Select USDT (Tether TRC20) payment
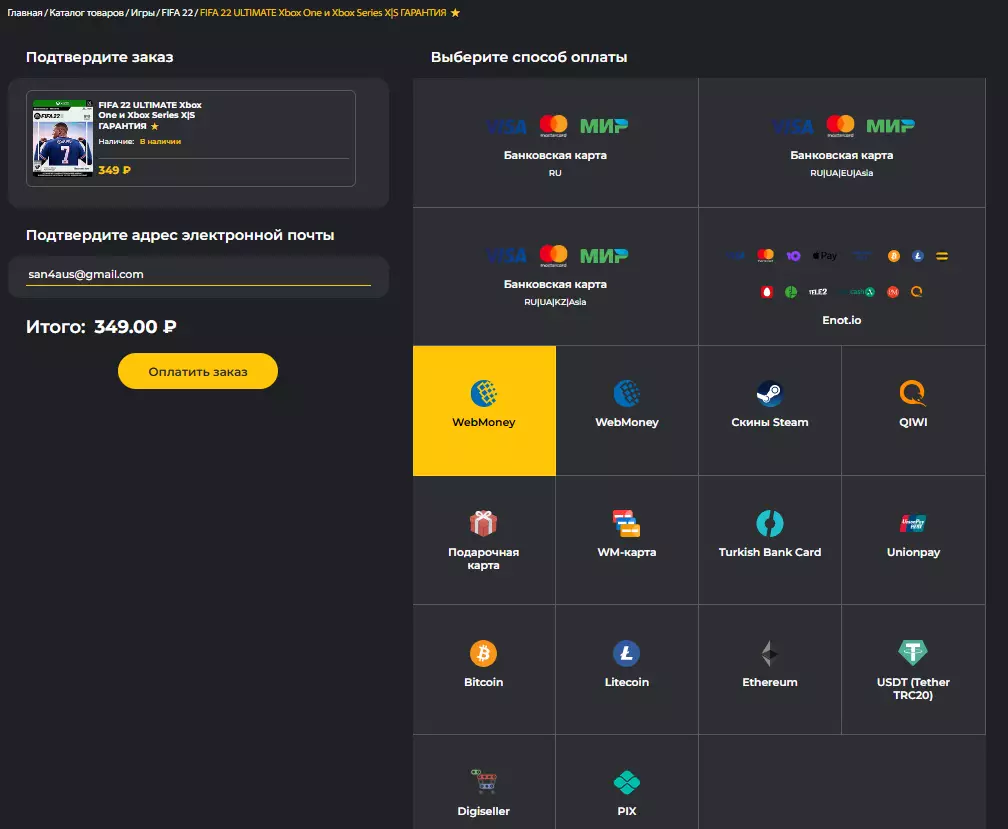The image size is (1008, 829). coord(912,670)
